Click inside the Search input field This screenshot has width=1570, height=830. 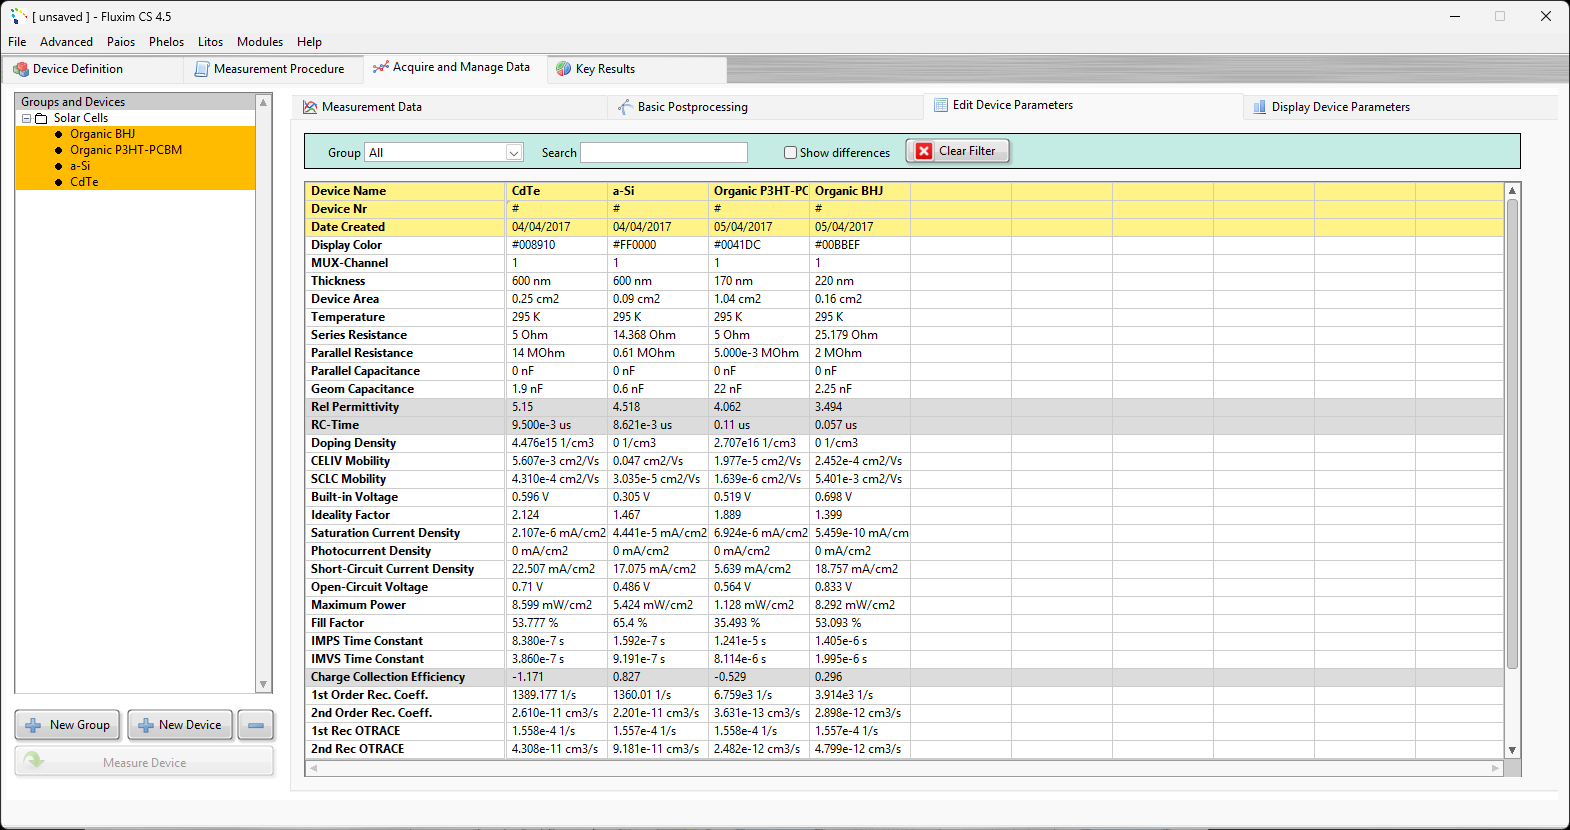click(664, 152)
